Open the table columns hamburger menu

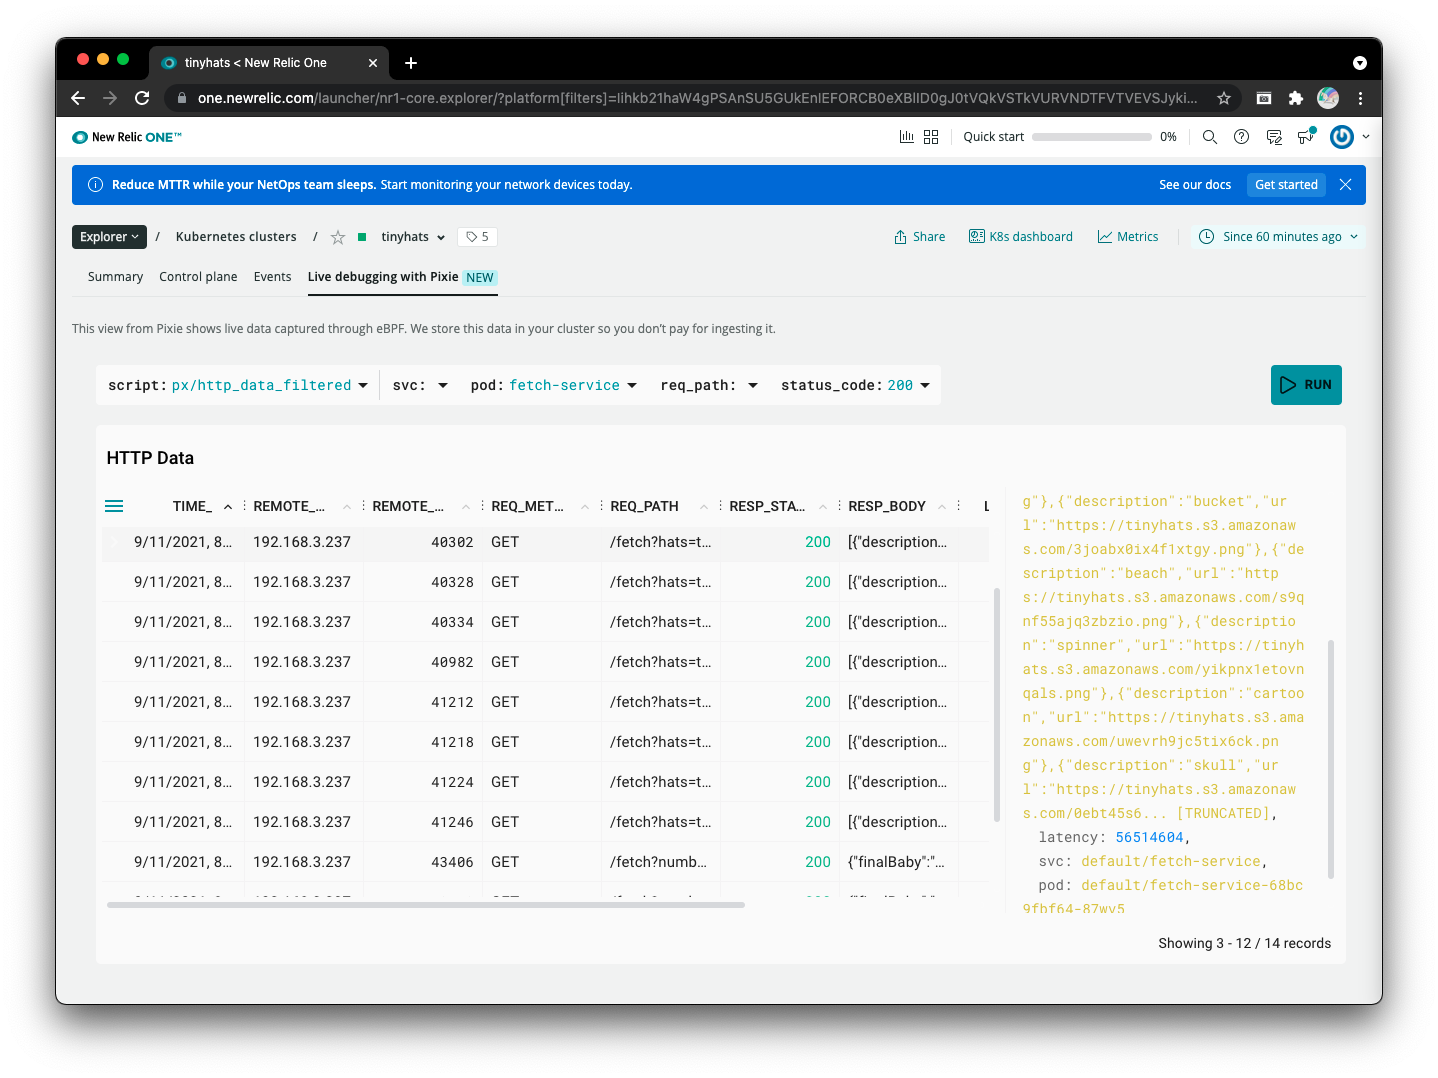click(114, 506)
